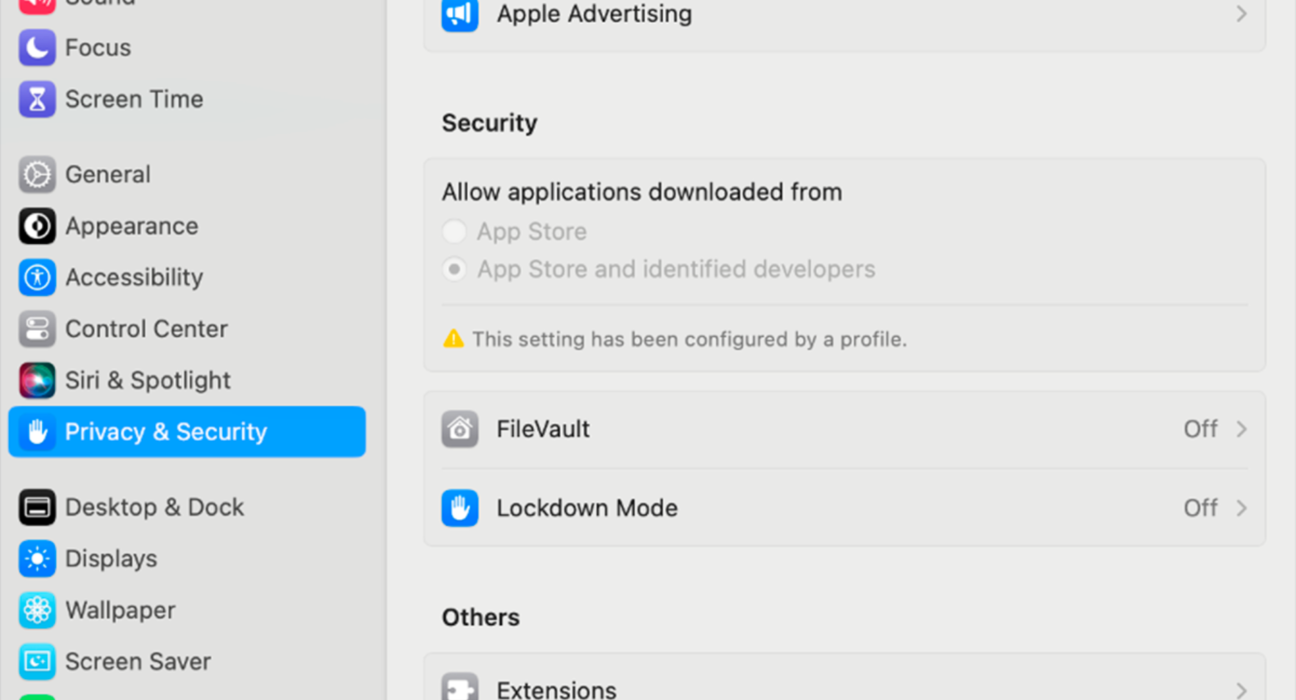Screen dimensions: 1296x700
Task: Open Appearance in the sidebar
Action: 131,226
